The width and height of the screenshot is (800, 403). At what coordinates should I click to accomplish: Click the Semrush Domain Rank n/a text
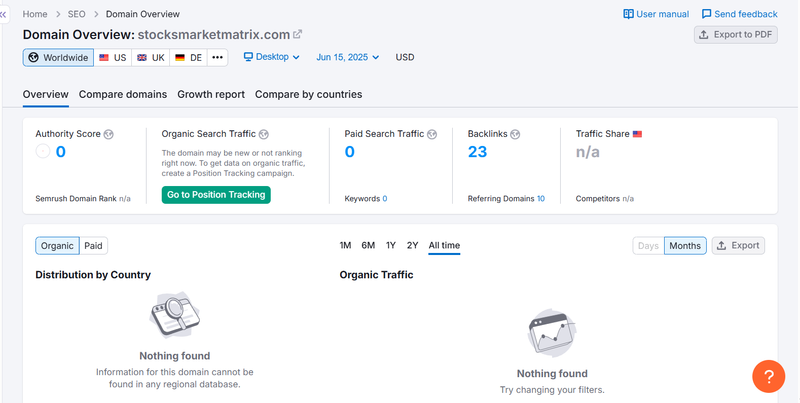83,198
